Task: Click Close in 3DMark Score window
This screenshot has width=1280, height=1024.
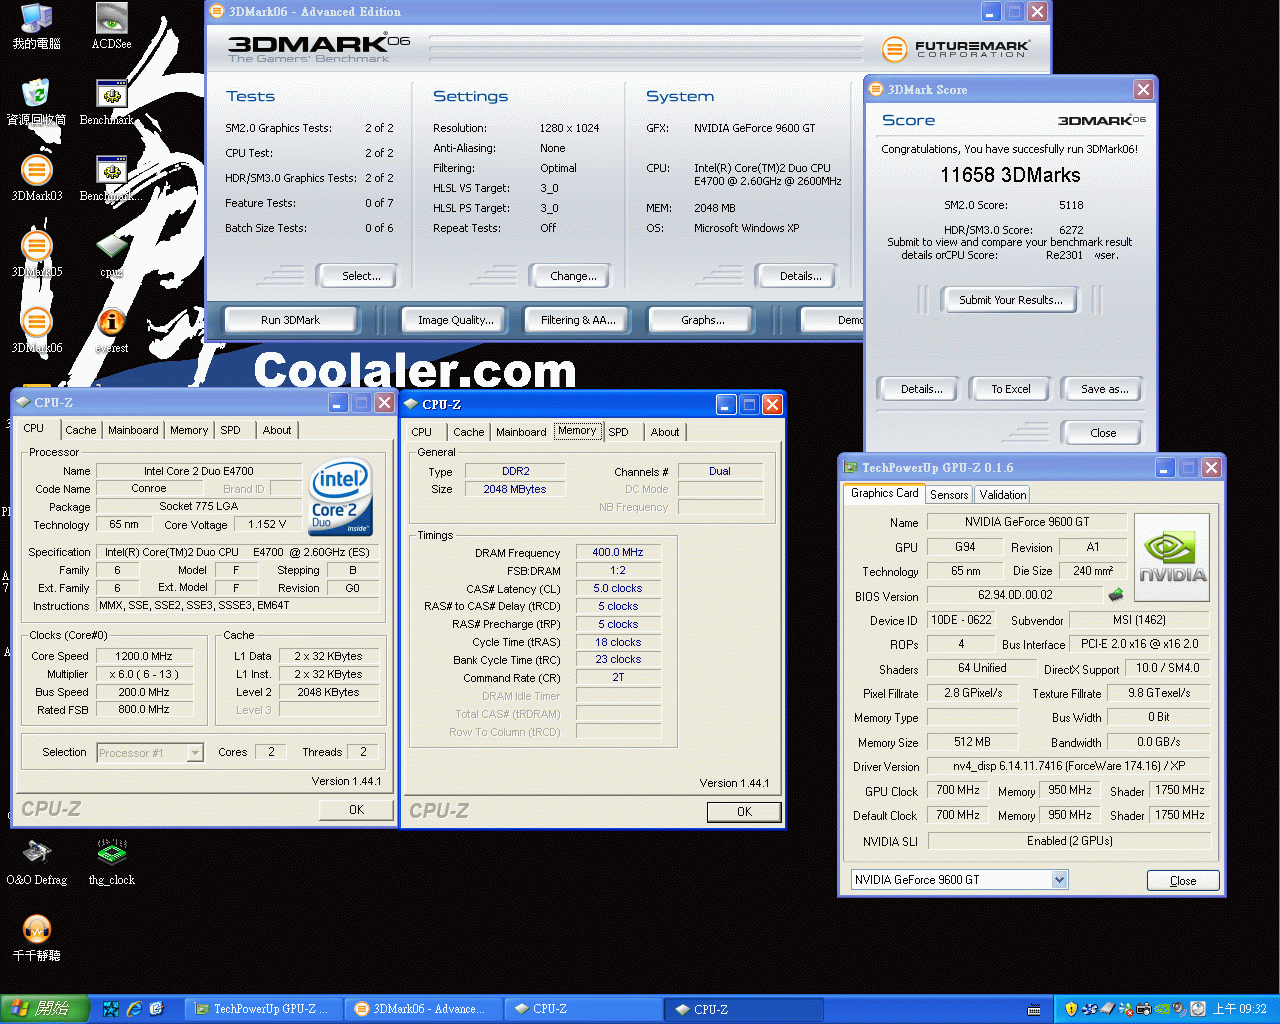Action: point(1103,433)
